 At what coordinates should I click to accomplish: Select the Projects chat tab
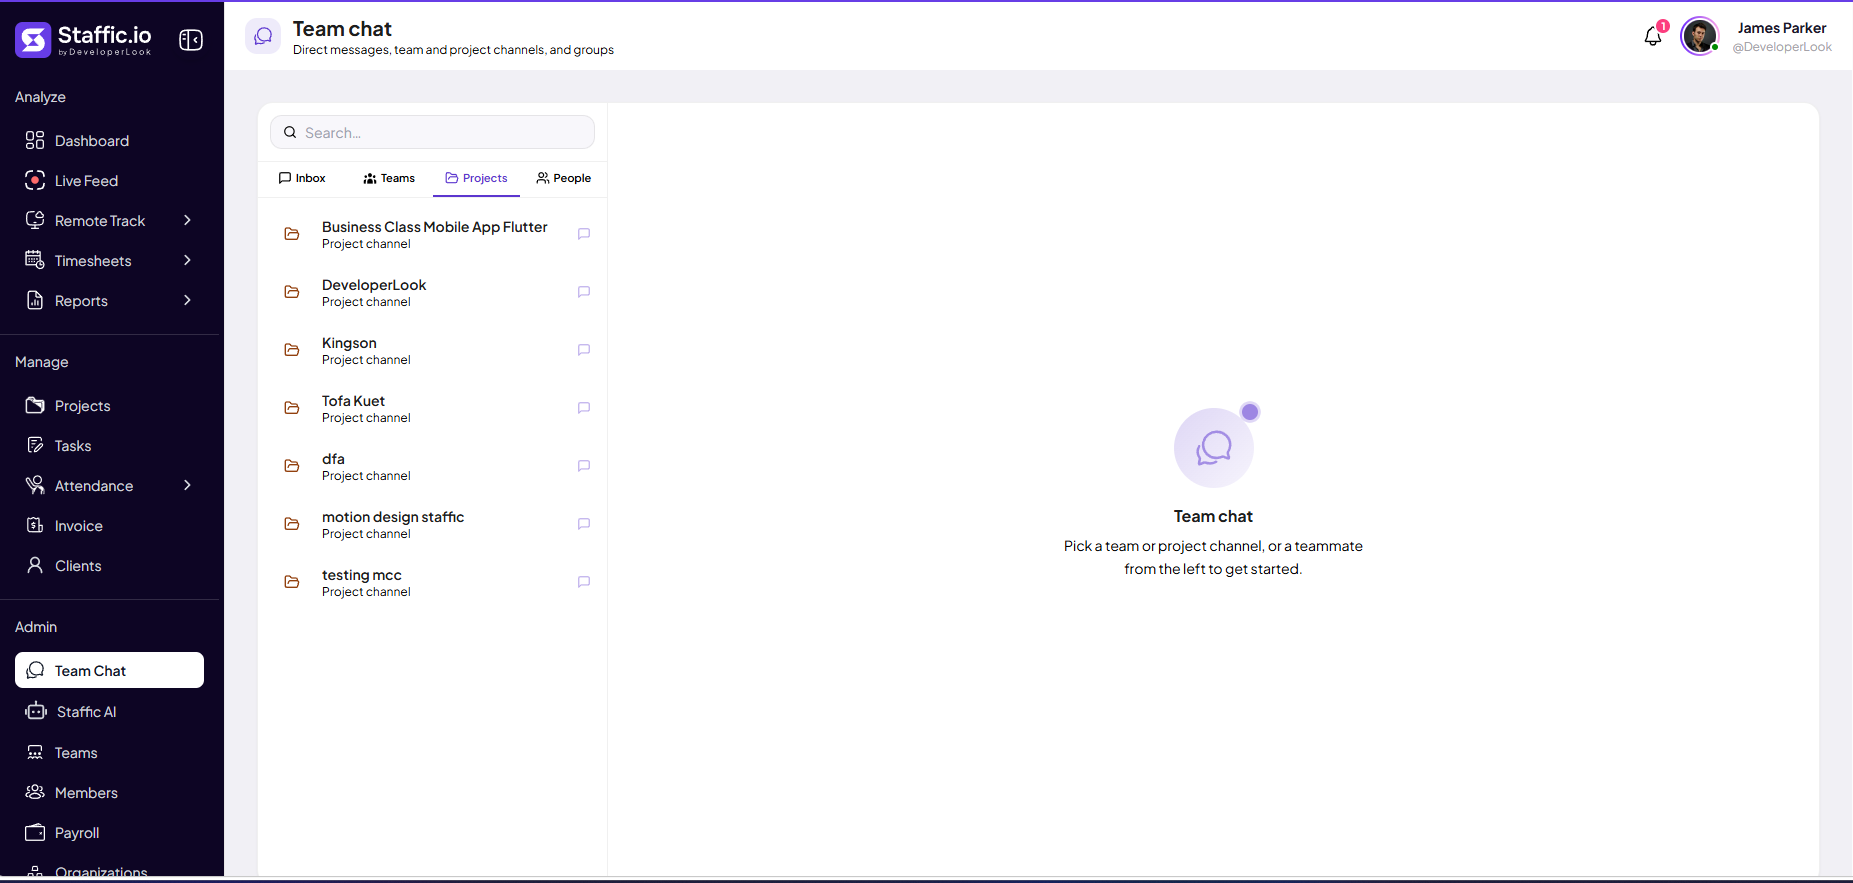(476, 178)
